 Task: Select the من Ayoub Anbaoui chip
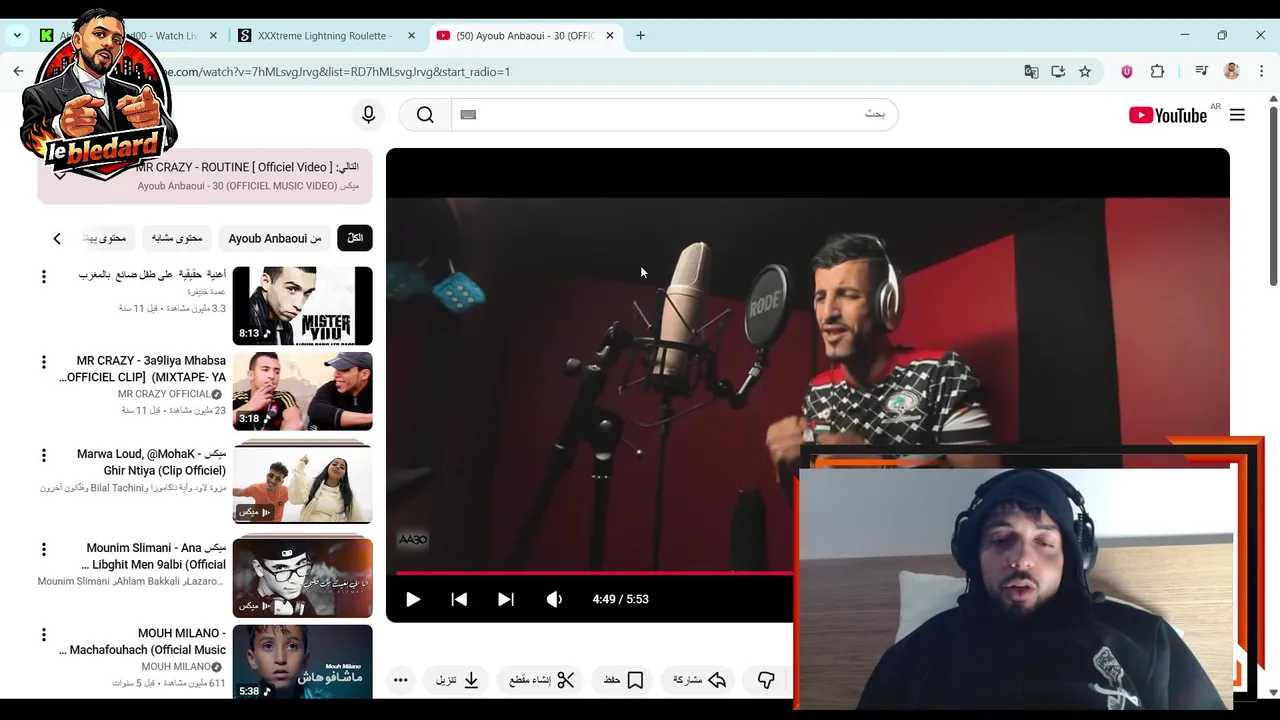(275, 238)
